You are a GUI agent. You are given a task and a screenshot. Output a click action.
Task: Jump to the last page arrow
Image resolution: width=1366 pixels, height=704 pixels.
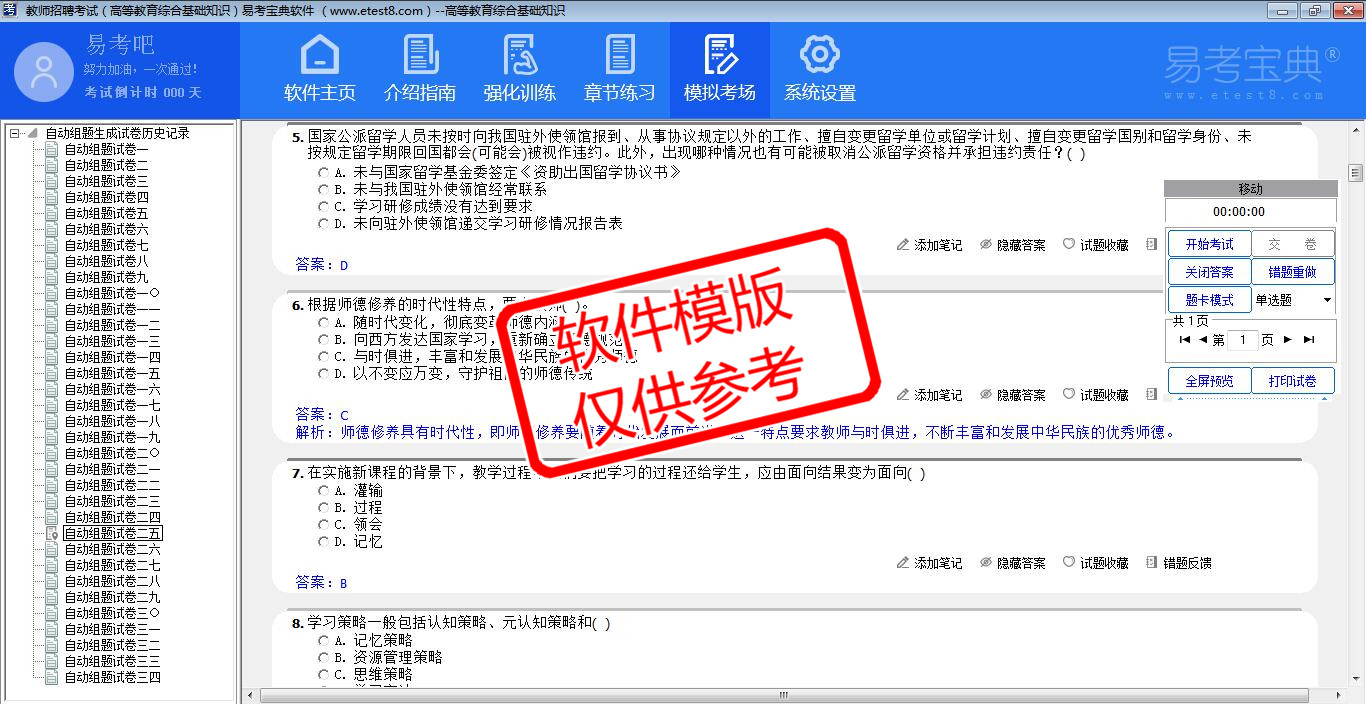1308,340
